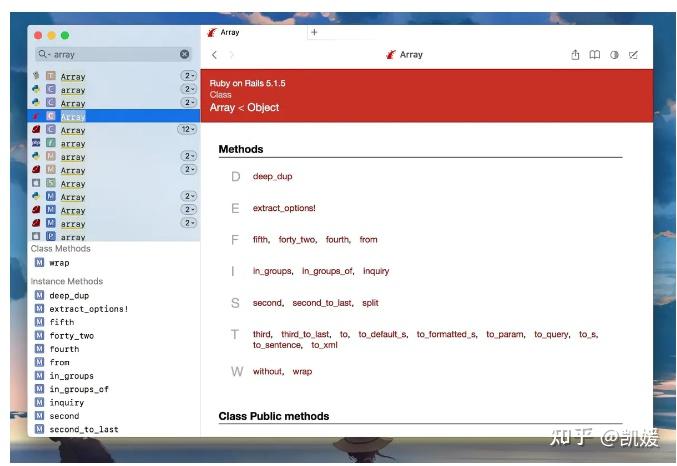Select 'from' in the sidebar Instance Methods
Screen dimensions: 677x466
coord(59,362)
